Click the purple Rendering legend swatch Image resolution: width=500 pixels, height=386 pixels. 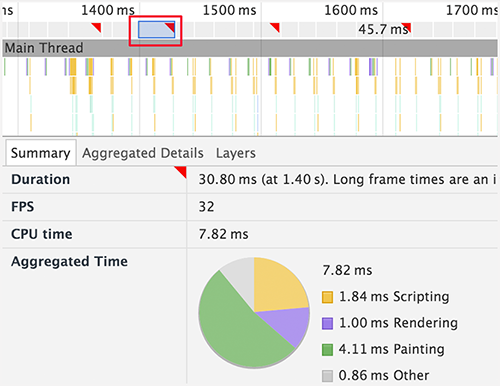327,323
